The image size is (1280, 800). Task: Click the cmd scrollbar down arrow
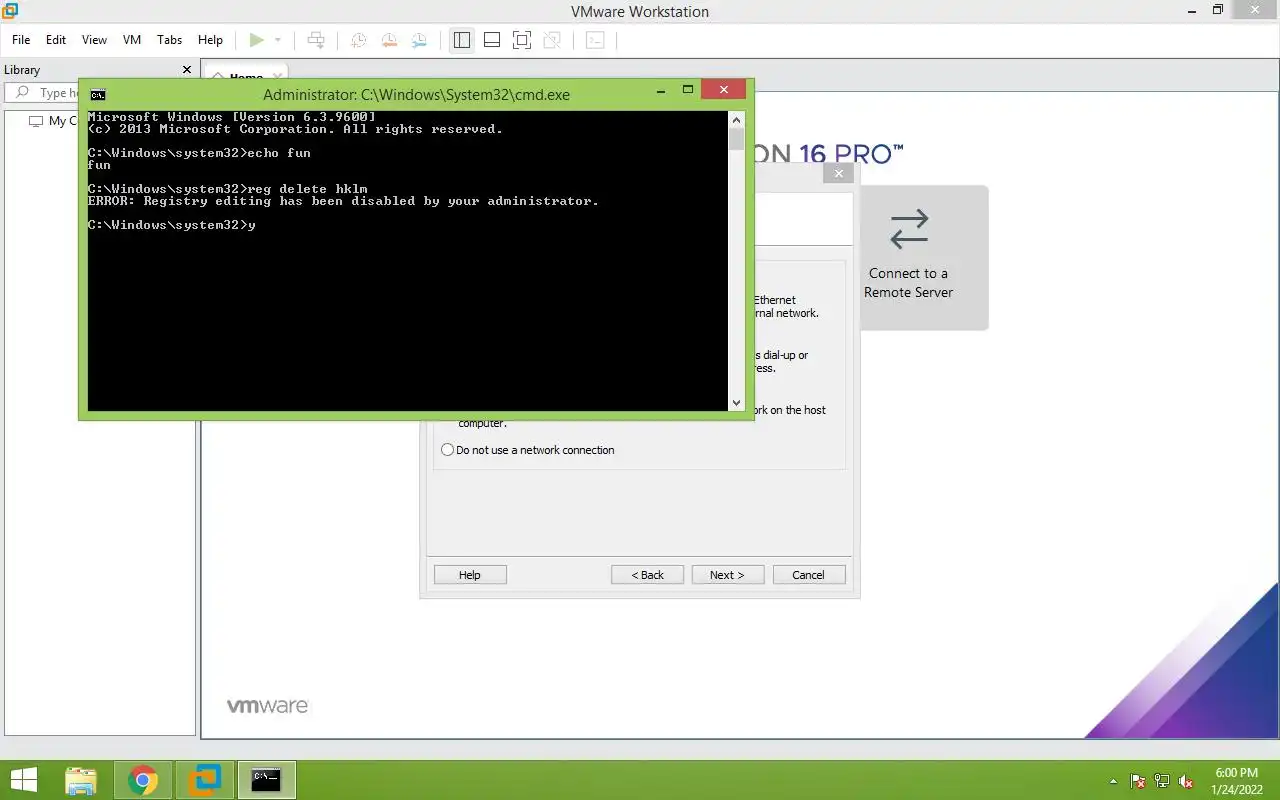736,403
